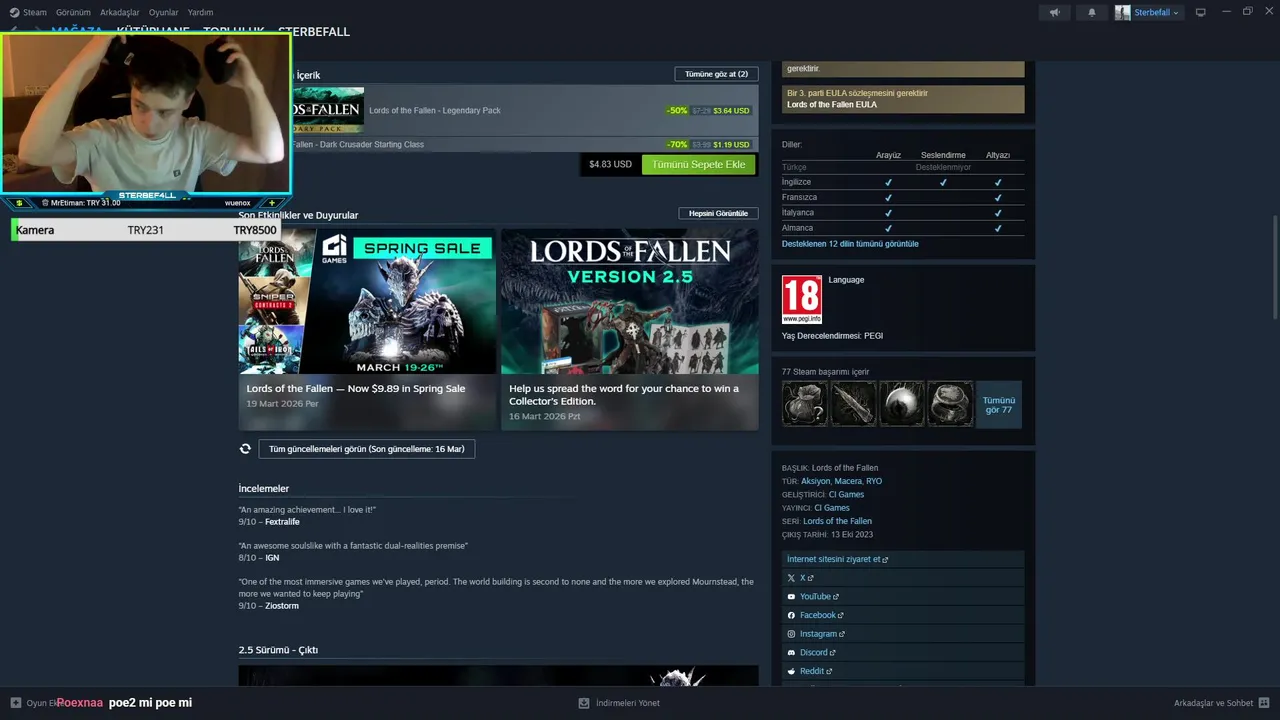This screenshot has height=720, width=1280.
Task: Click the Discord logo icon
Action: coord(792,653)
